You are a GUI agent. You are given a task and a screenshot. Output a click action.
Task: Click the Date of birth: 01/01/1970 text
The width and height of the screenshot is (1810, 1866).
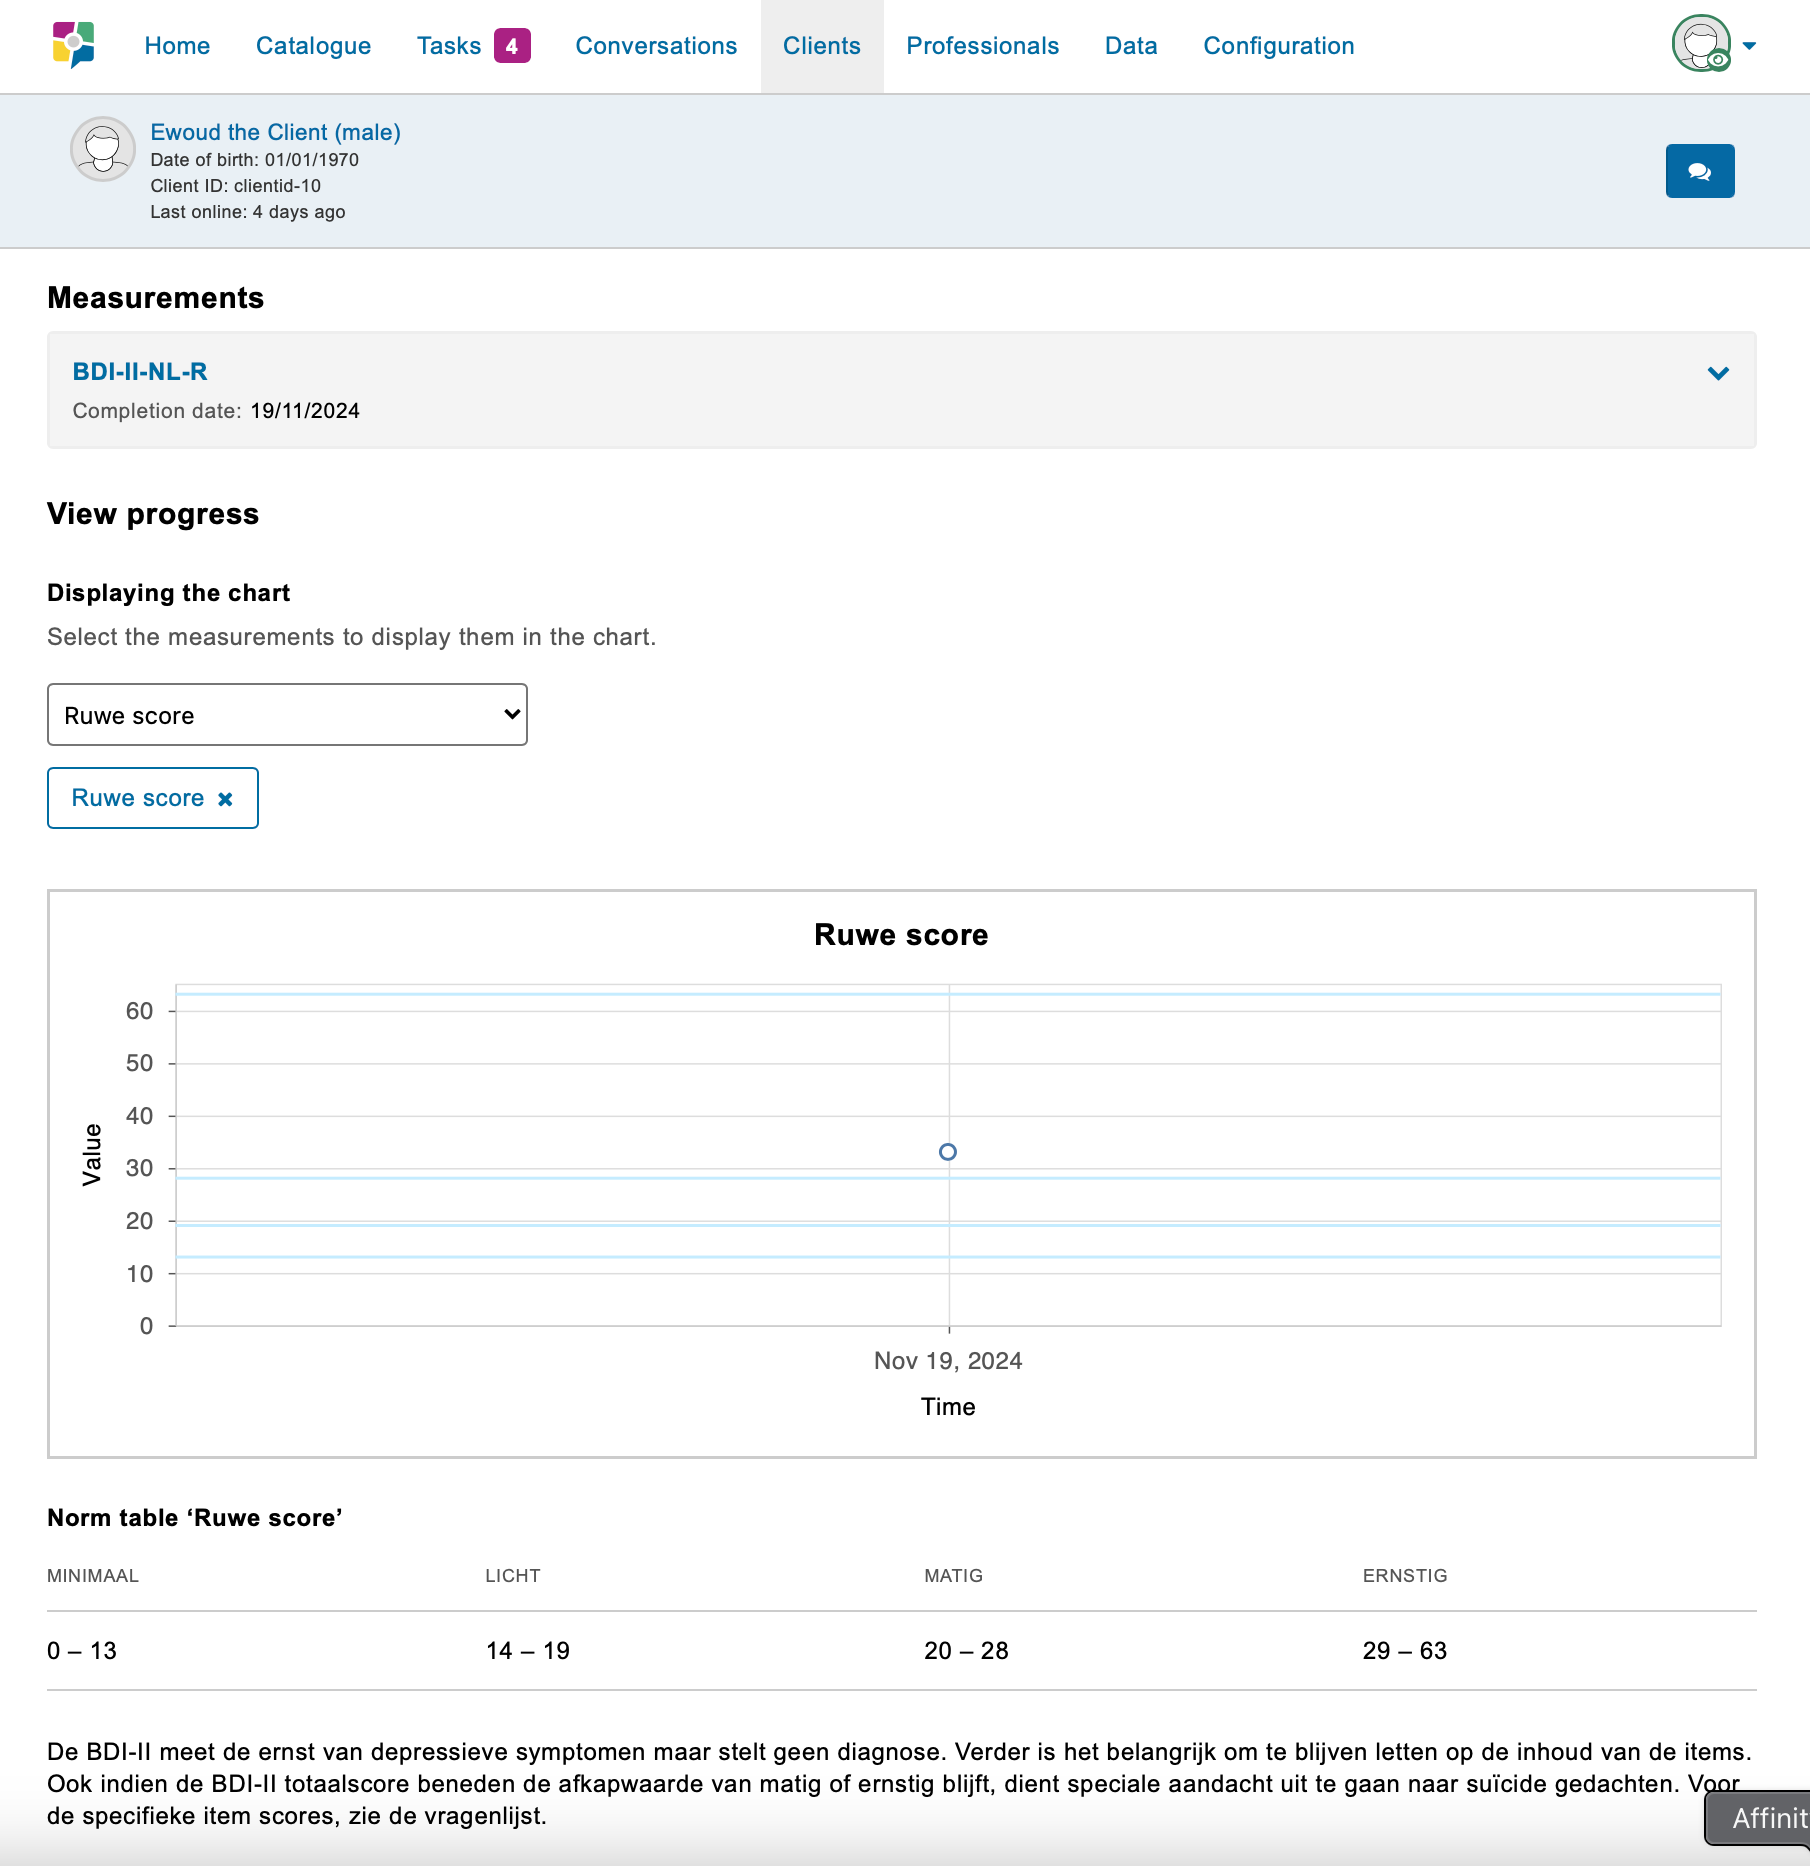pos(254,160)
